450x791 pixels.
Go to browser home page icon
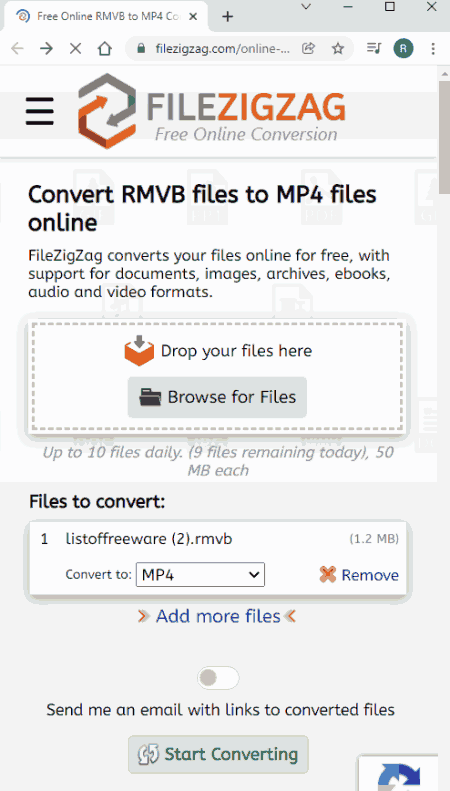click(x=104, y=48)
